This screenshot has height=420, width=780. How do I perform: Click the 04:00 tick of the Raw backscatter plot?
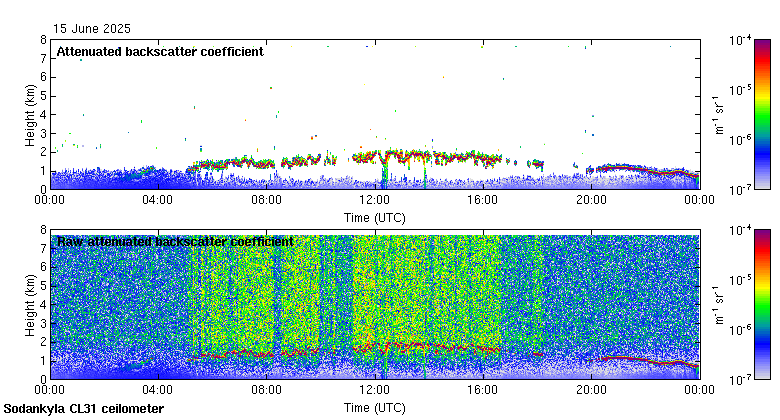click(158, 390)
